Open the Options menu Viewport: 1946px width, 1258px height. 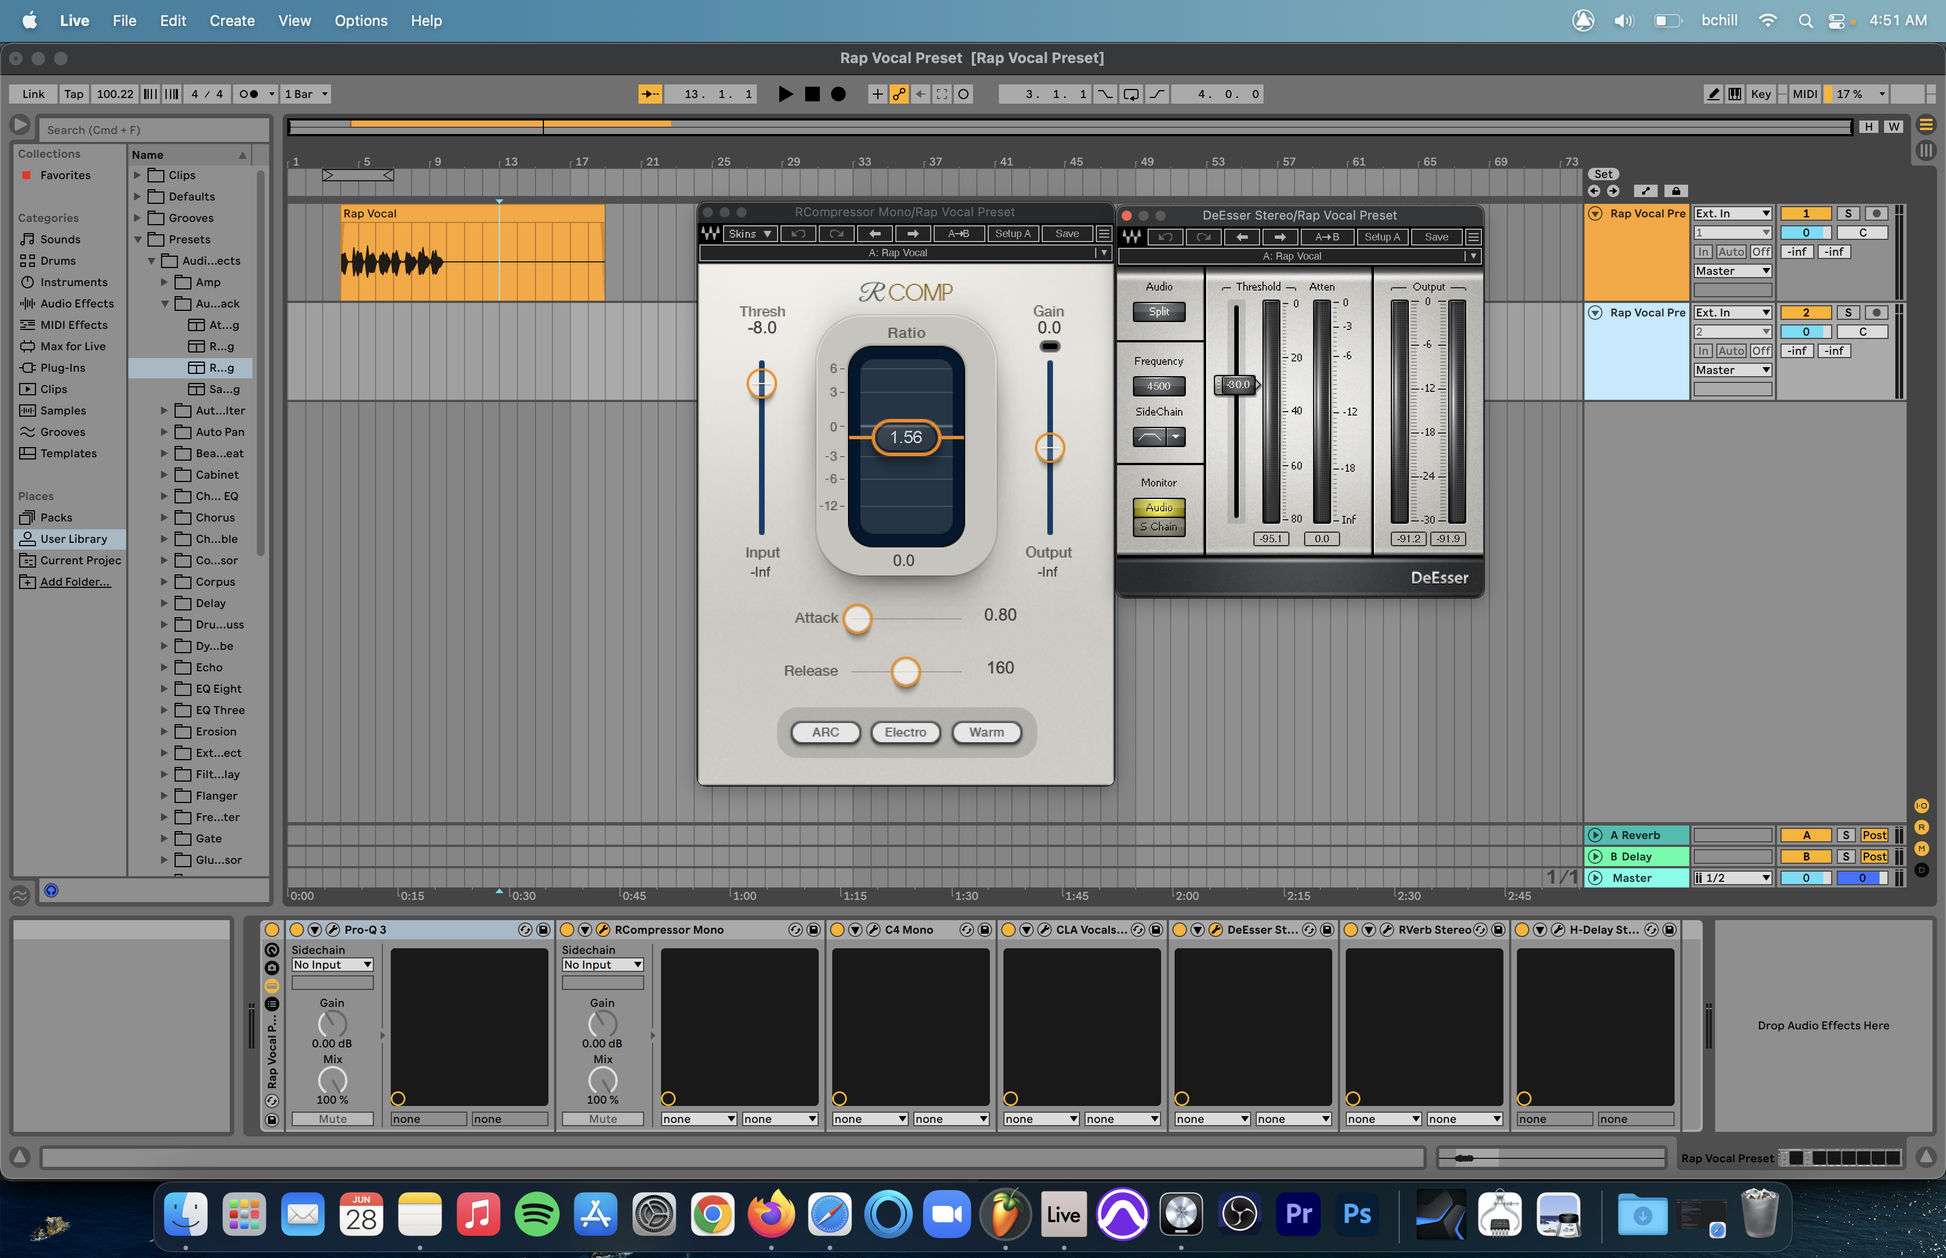[360, 20]
